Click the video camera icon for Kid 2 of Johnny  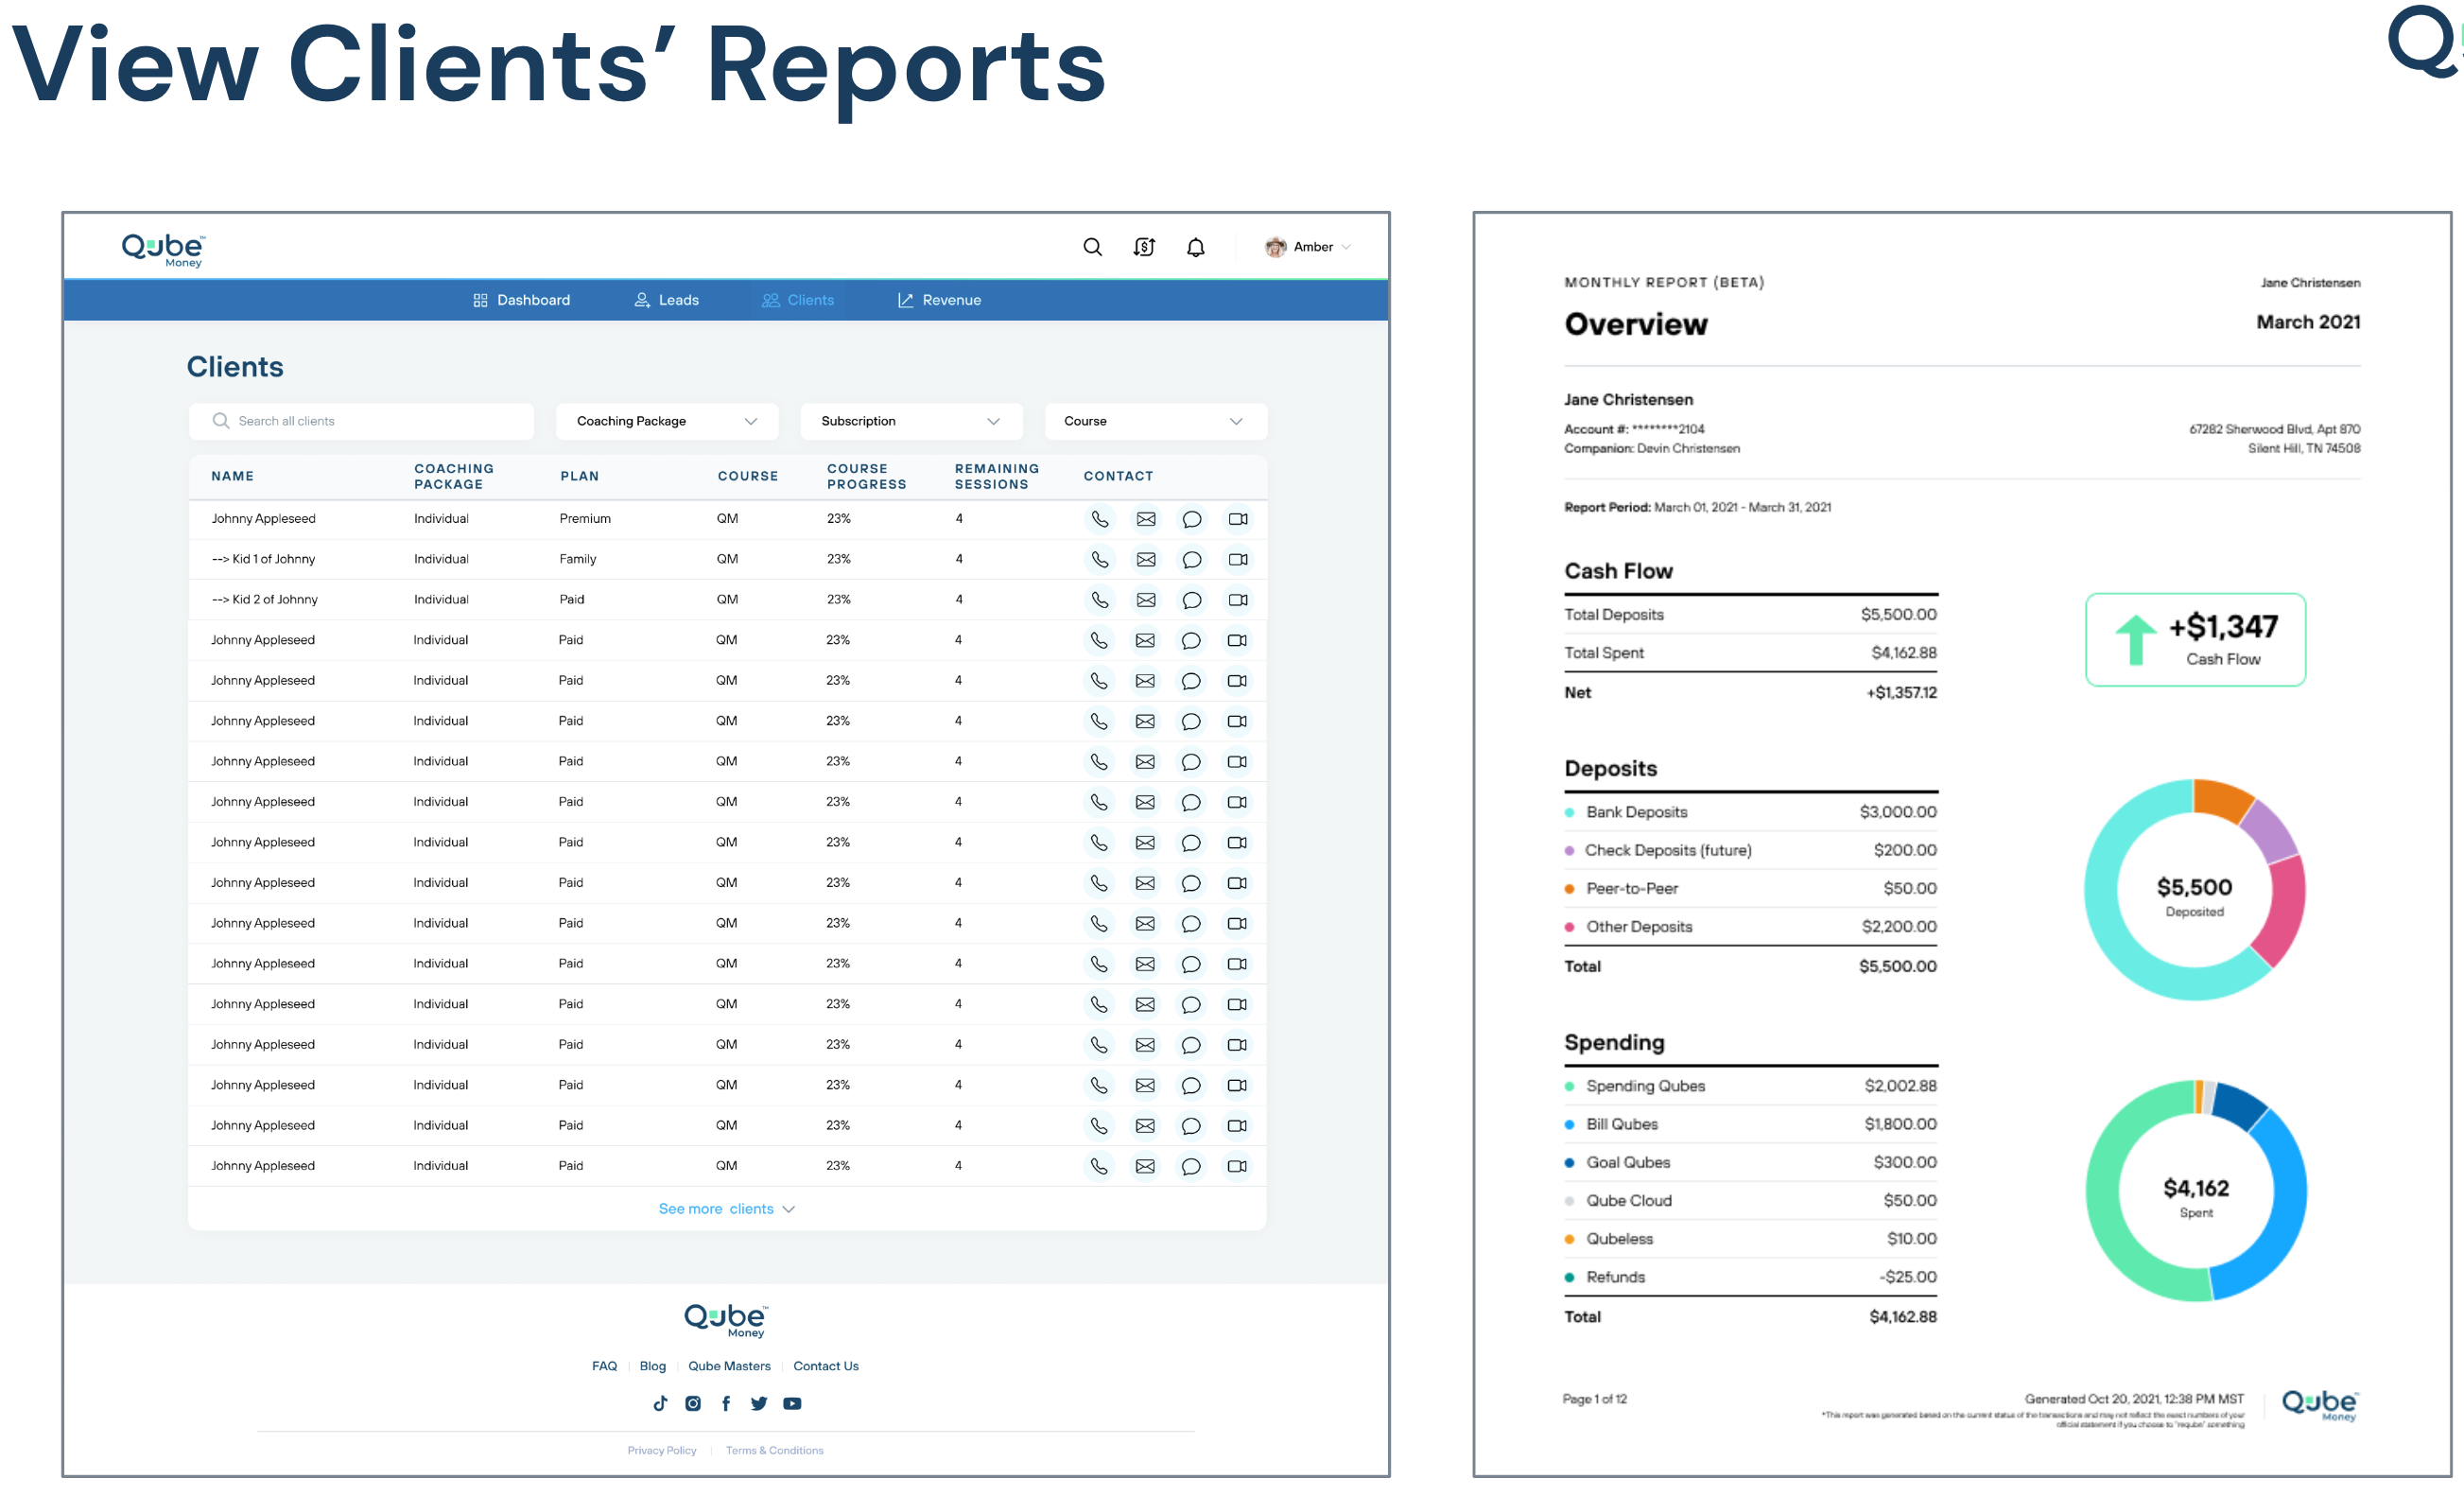[1238, 600]
